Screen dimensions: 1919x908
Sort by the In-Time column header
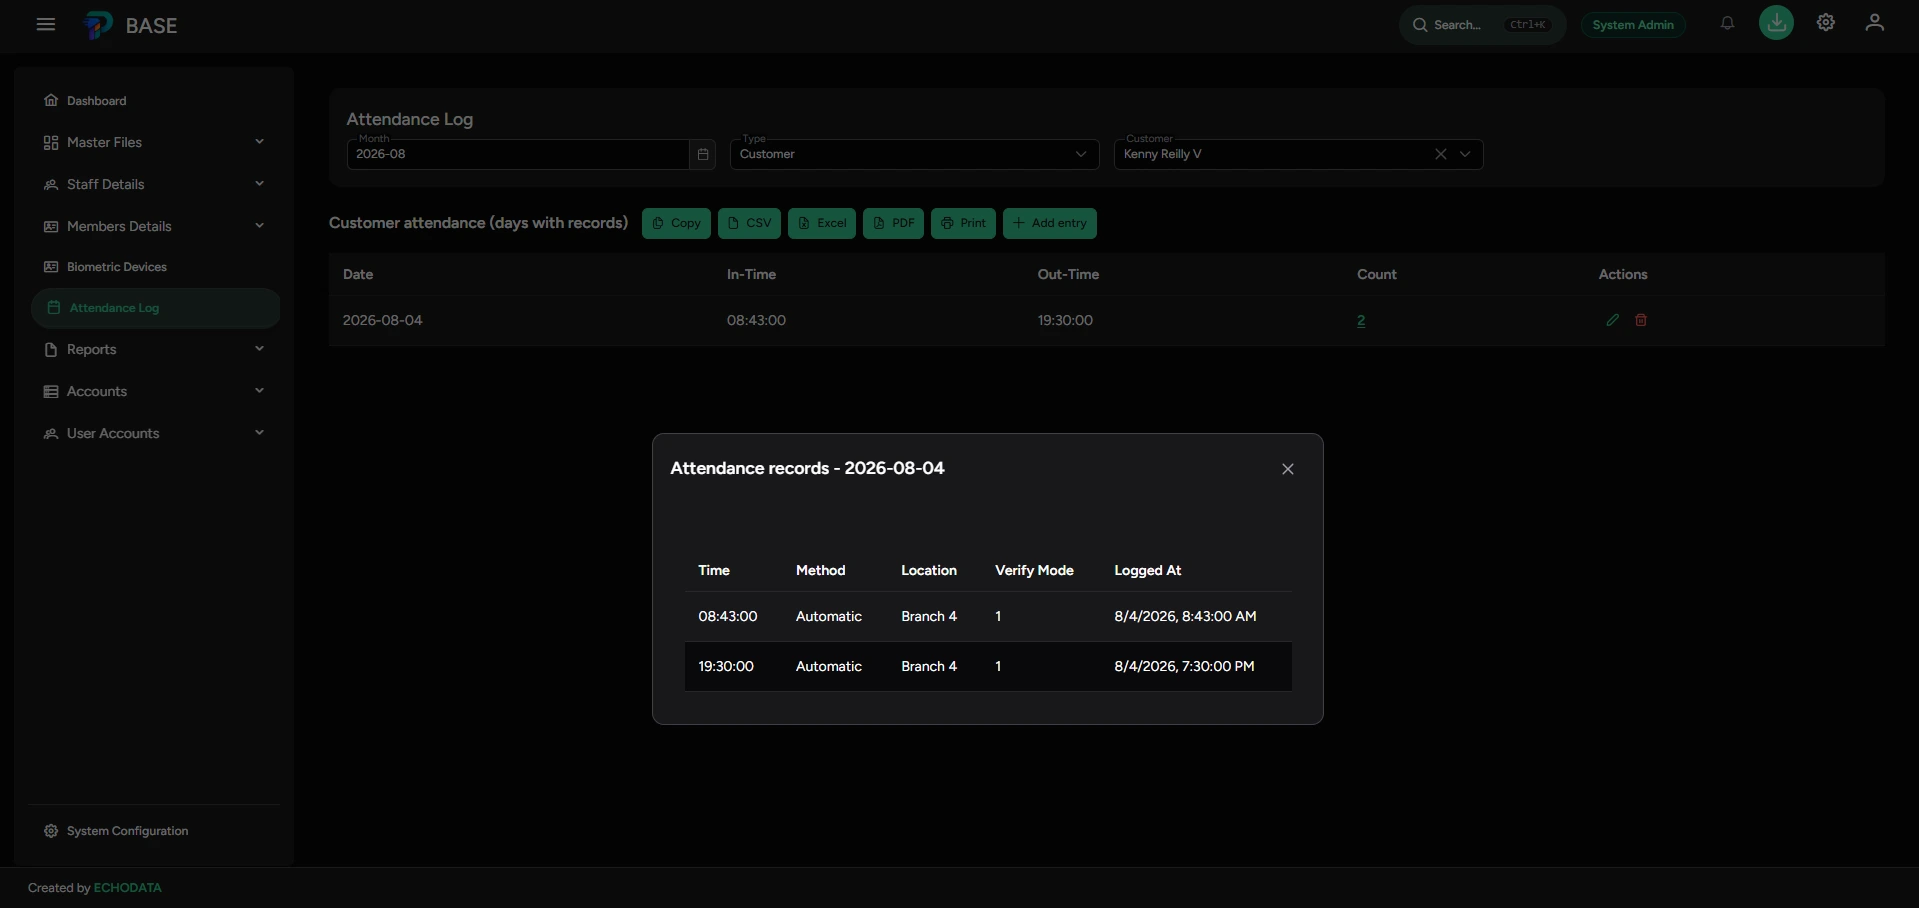[751, 274]
